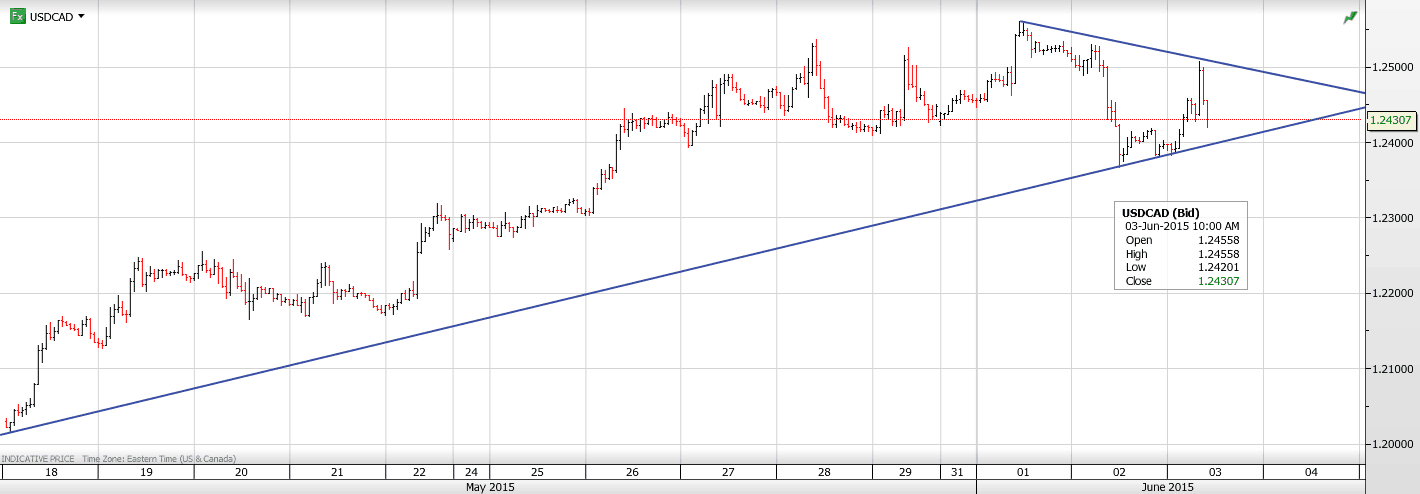Viewport: 1420px width, 494px height.
Task: Click the 1.20000 price axis label
Action: point(1391,444)
